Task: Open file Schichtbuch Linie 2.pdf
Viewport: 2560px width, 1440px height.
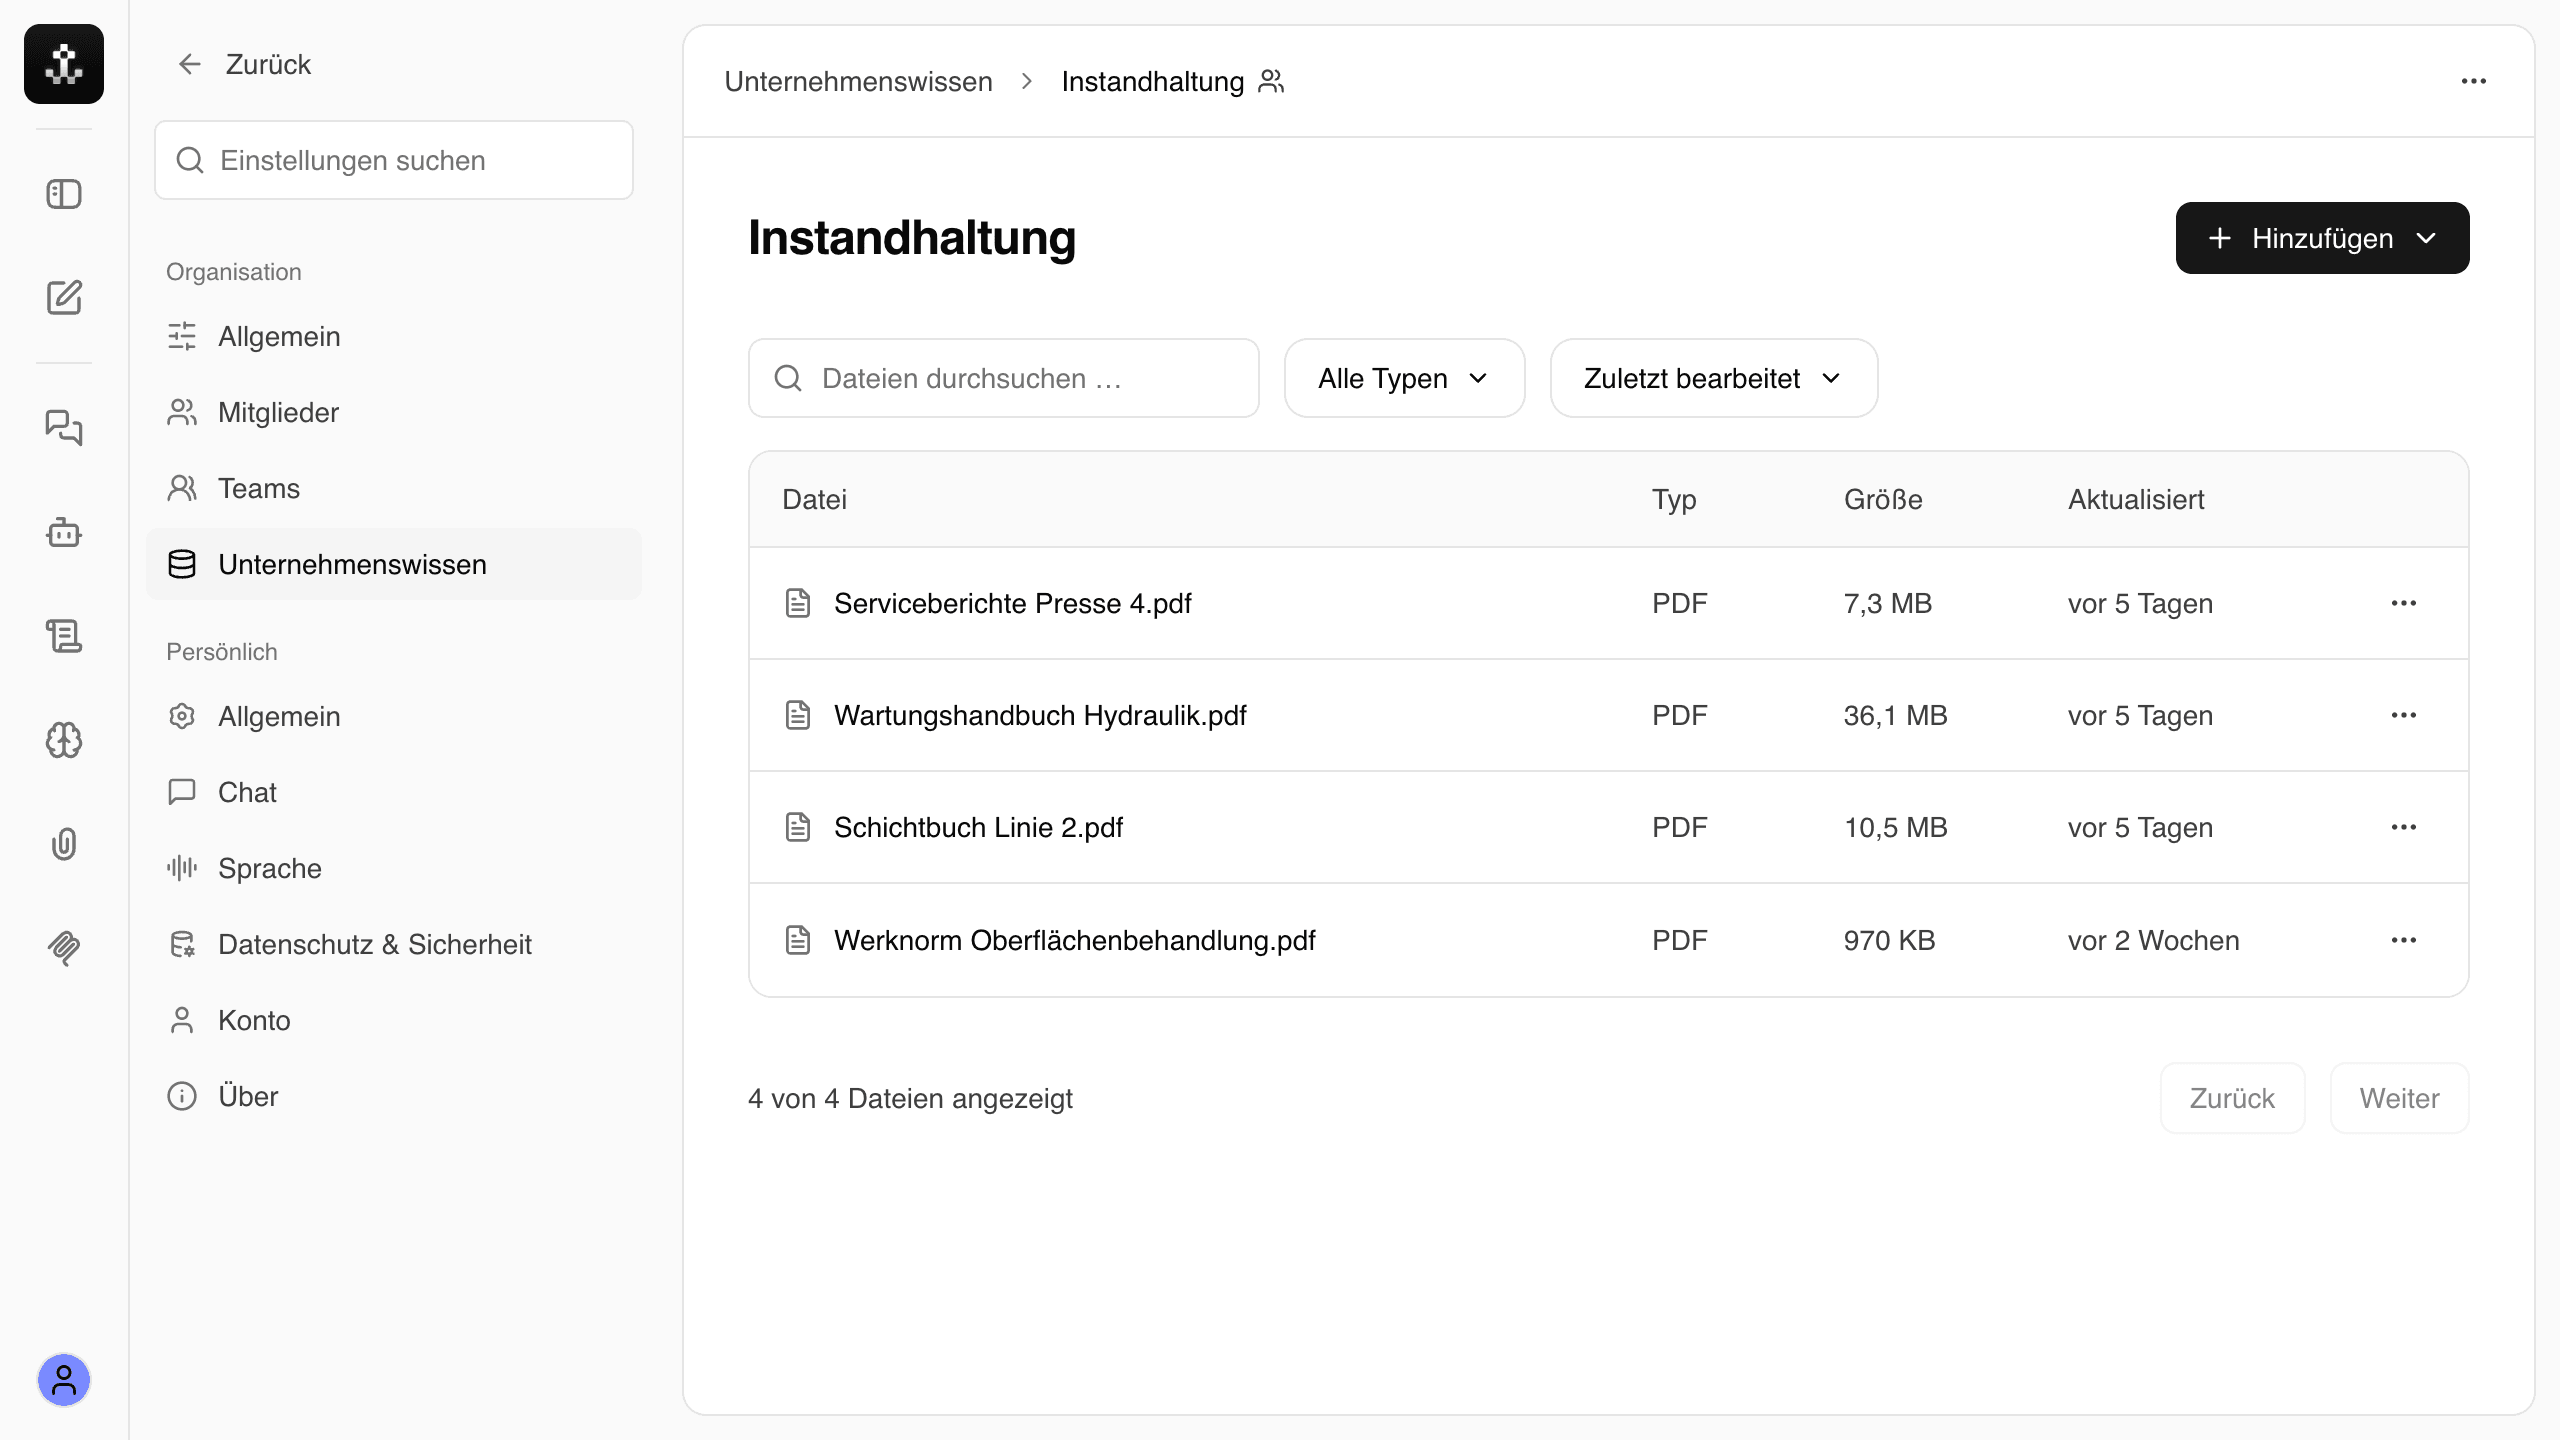Action: tap(978, 827)
